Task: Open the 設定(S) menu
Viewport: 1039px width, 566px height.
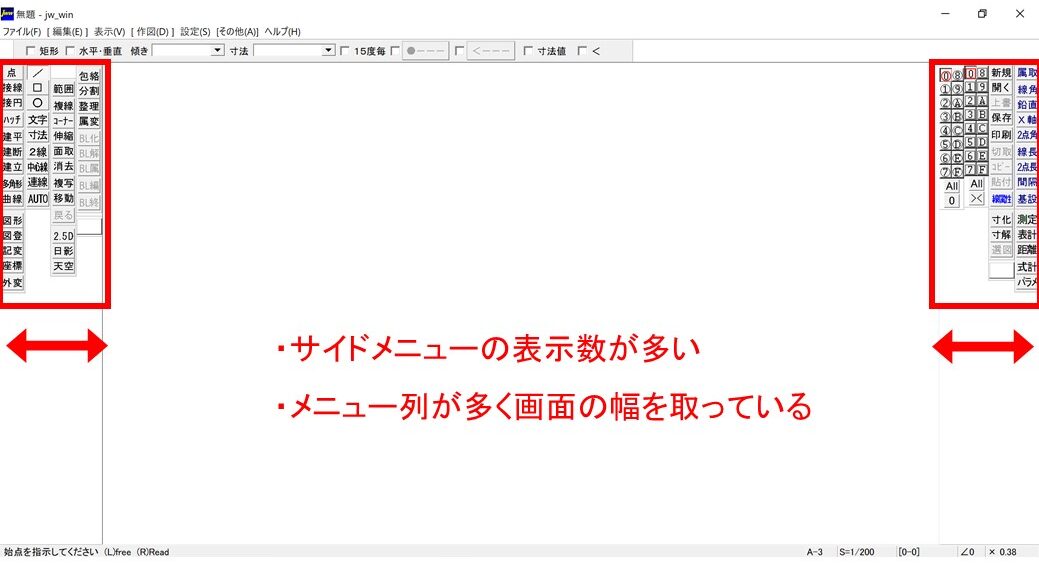Action: (195, 32)
